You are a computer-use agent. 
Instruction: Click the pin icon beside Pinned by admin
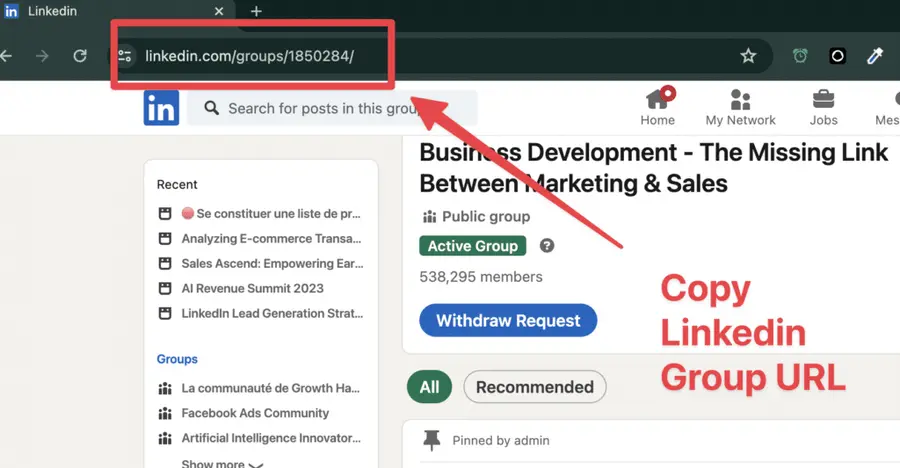pyautogui.click(x=432, y=440)
